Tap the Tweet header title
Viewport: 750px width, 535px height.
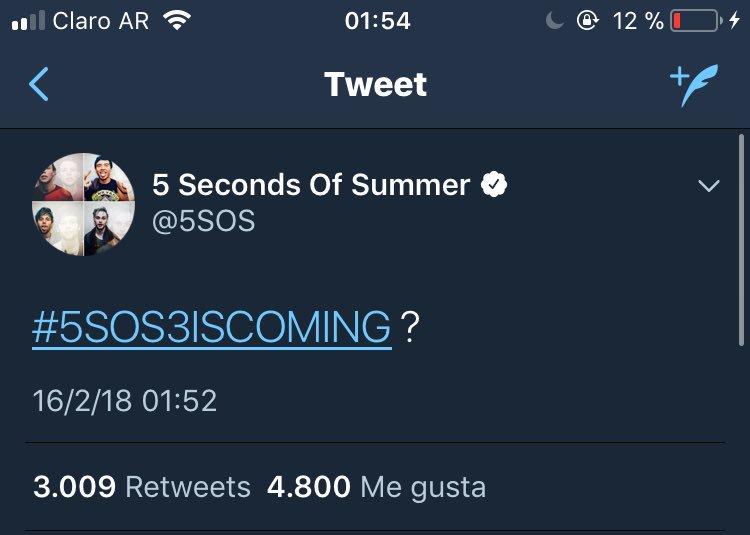(x=375, y=85)
